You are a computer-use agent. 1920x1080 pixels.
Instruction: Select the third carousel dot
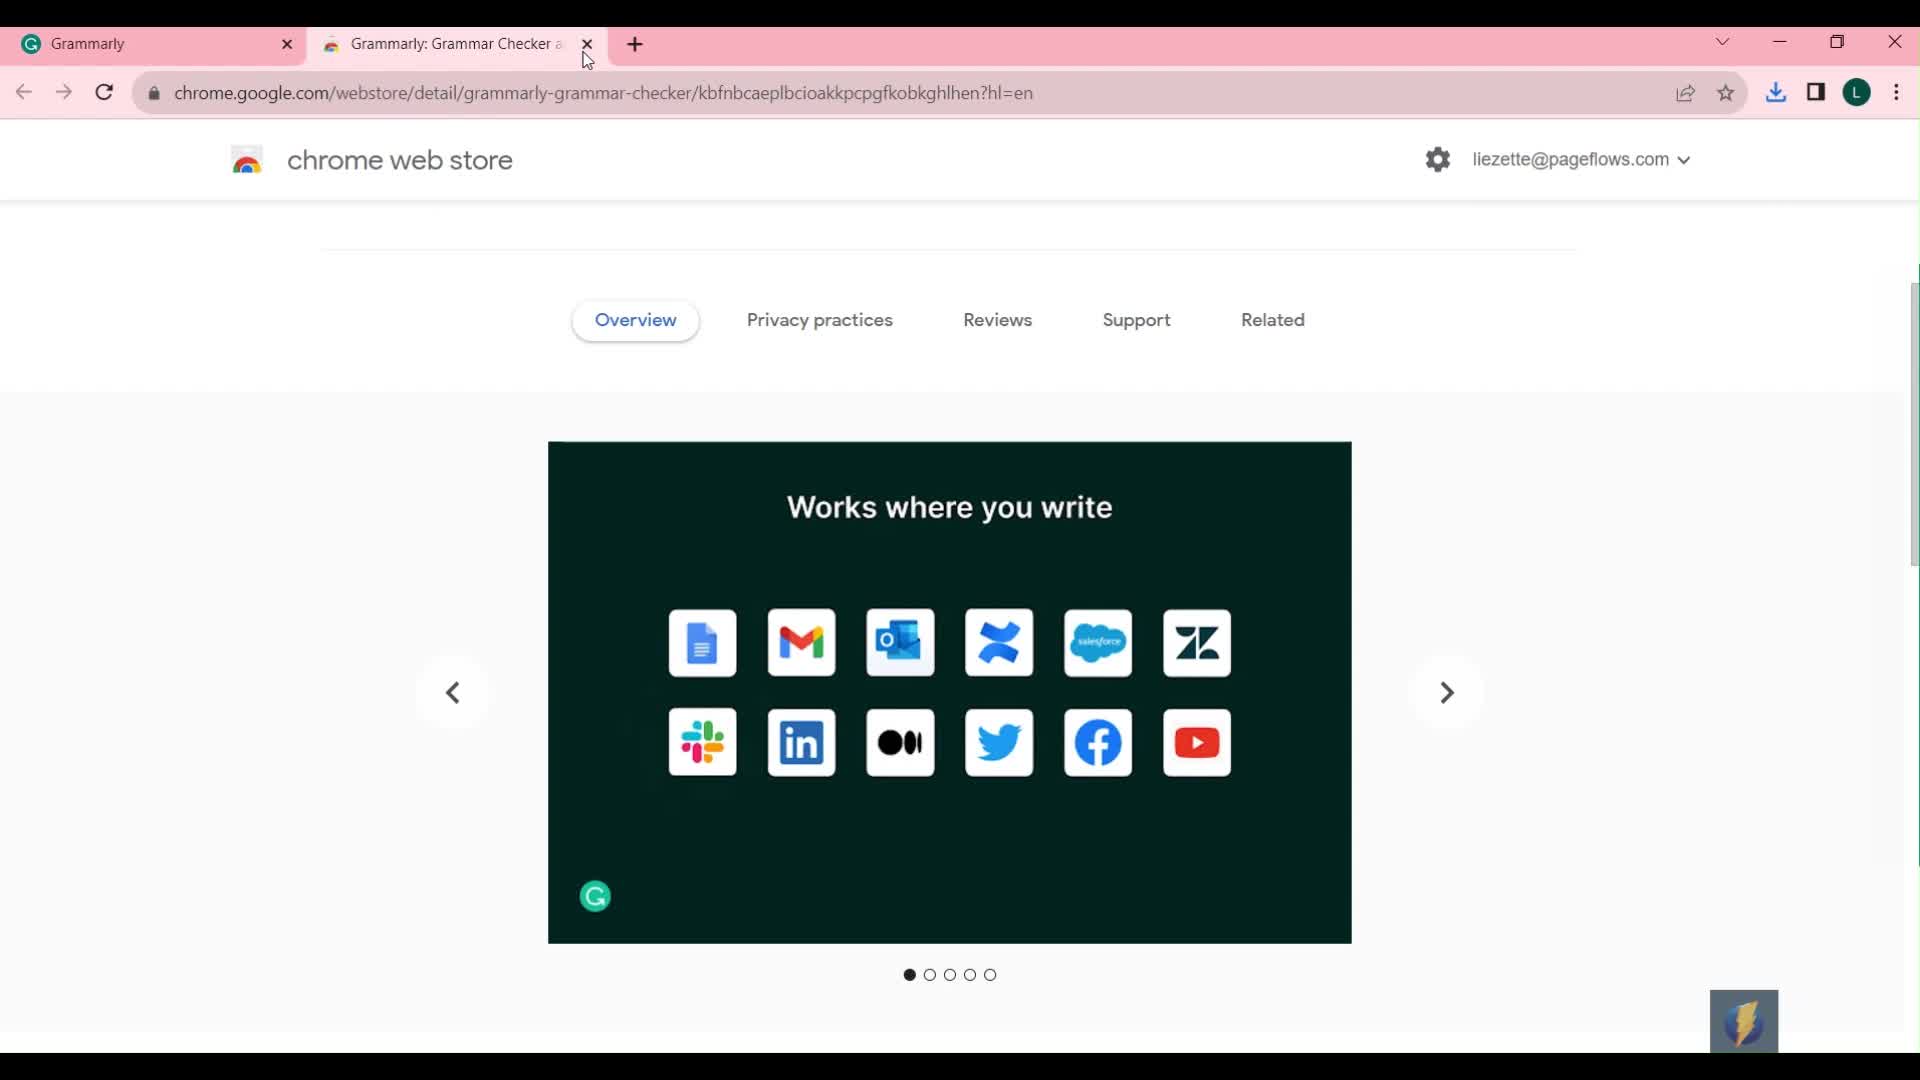pos(950,975)
